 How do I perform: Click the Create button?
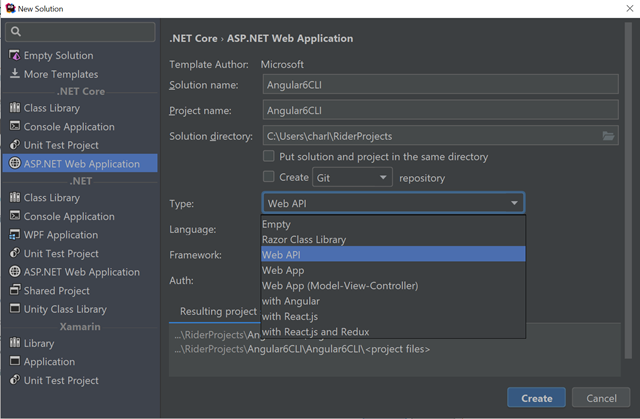pos(536,398)
